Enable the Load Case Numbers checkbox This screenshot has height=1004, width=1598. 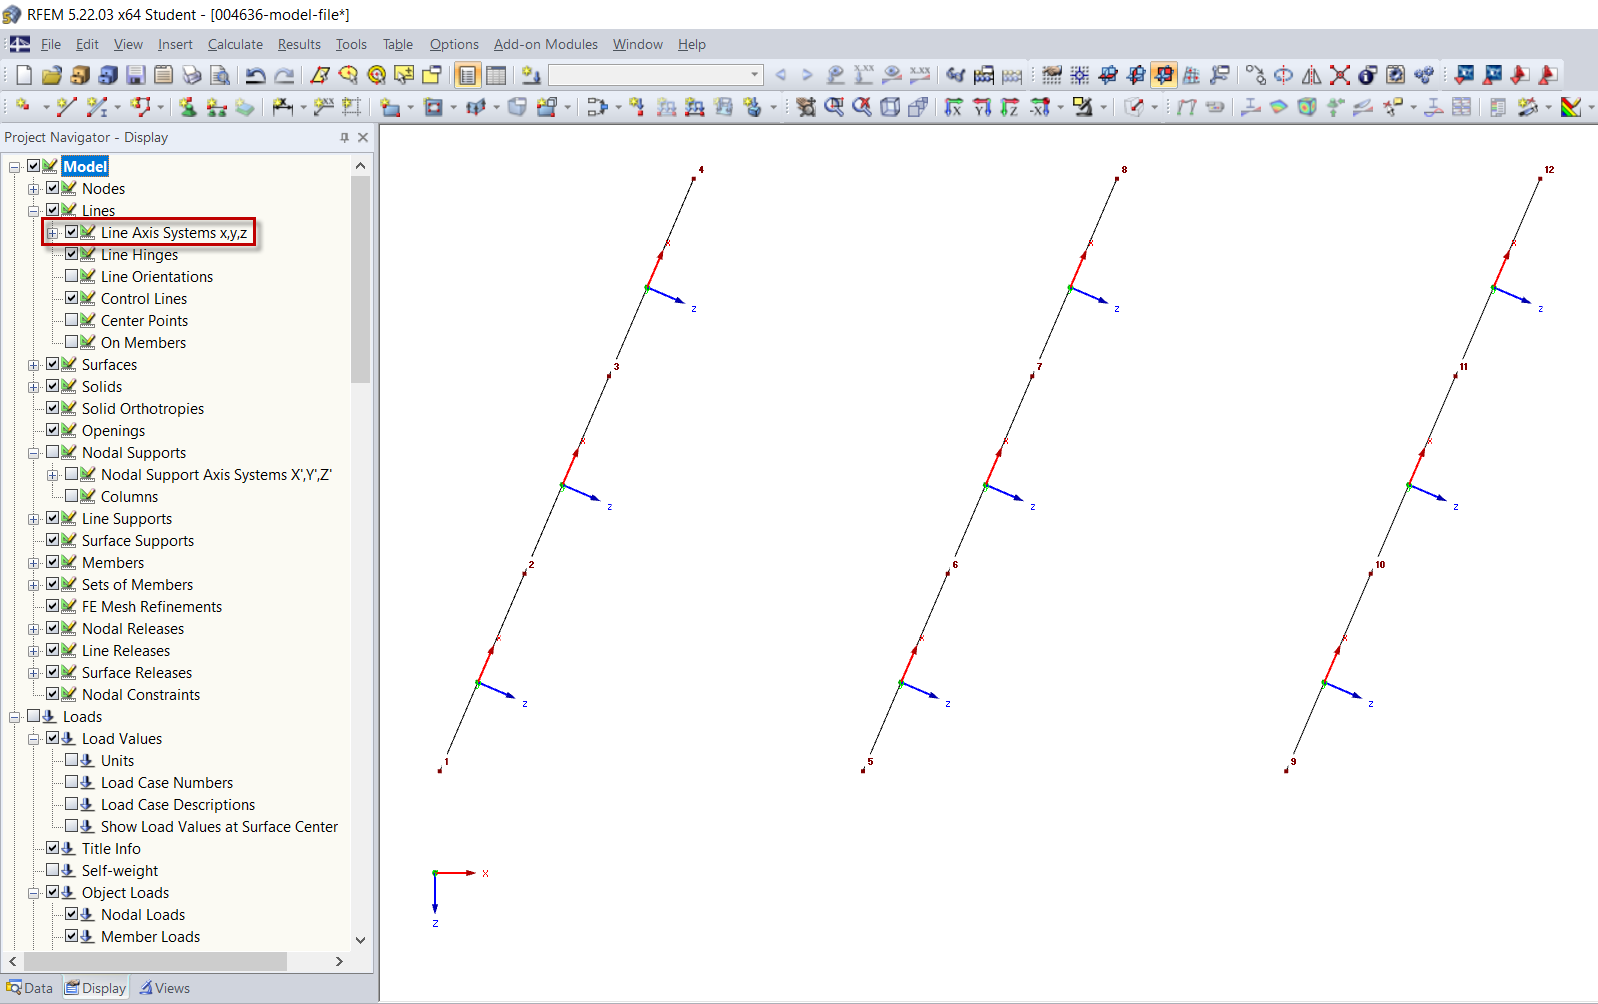pyautogui.click(x=72, y=782)
